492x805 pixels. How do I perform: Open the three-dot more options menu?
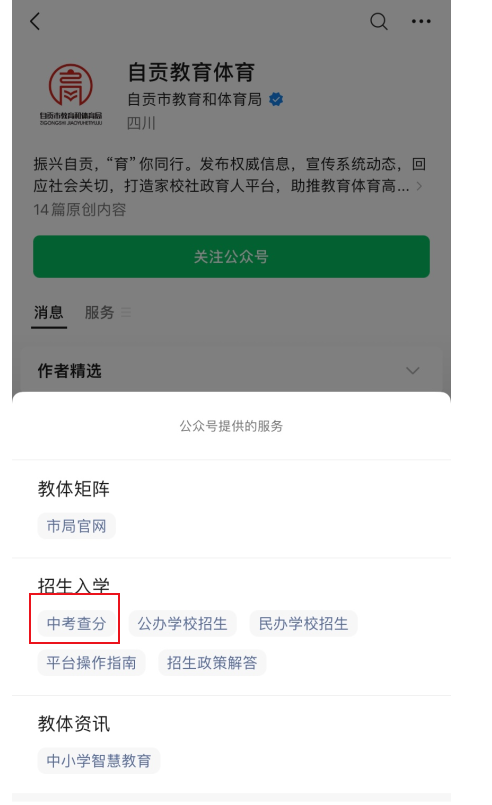pyautogui.click(x=421, y=21)
